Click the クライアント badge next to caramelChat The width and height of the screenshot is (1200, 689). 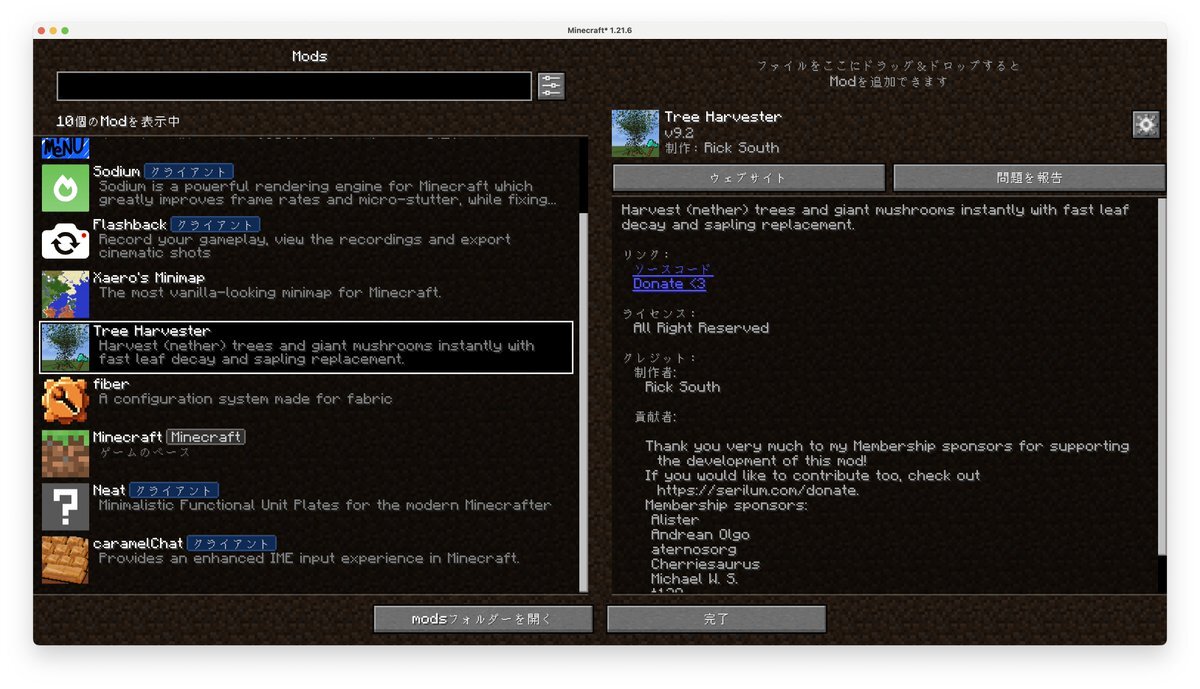(231, 544)
